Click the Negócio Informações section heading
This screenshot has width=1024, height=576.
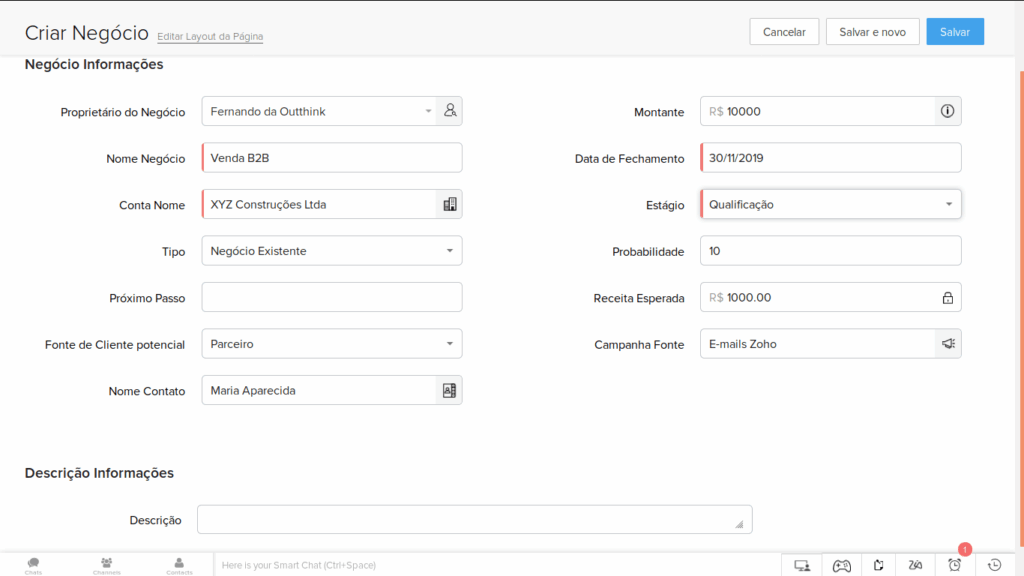point(94,64)
